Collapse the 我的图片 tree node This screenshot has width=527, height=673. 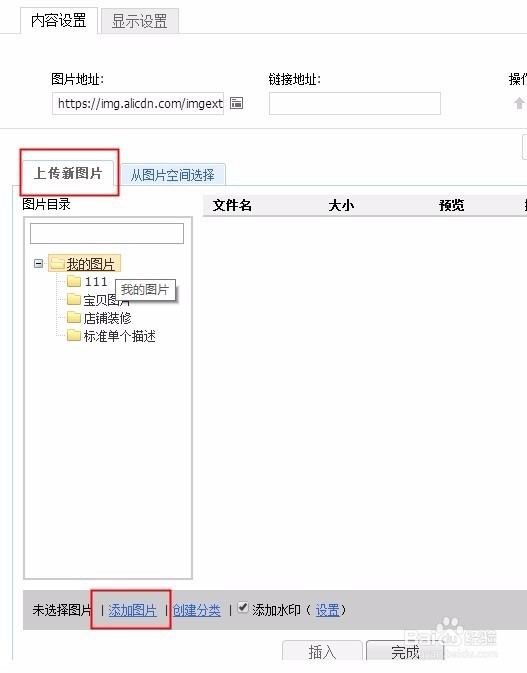pyautogui.click(x=38, y=264)
